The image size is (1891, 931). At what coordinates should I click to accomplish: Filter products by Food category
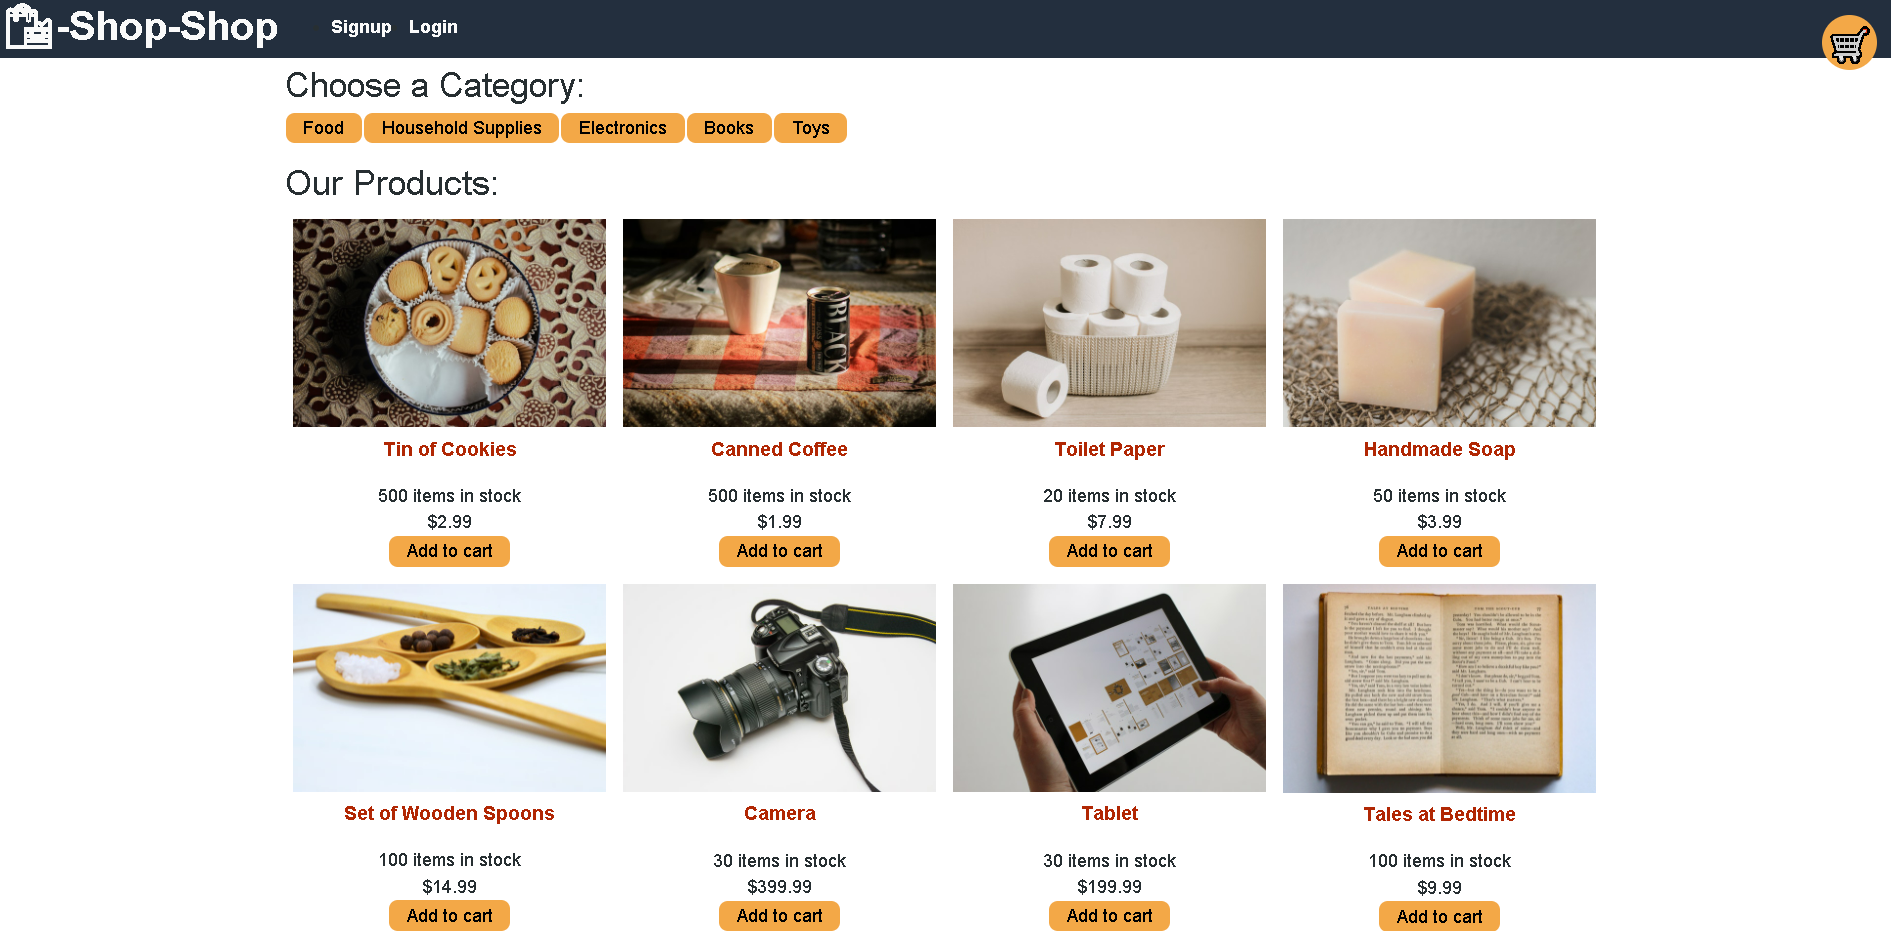(323, 128)
